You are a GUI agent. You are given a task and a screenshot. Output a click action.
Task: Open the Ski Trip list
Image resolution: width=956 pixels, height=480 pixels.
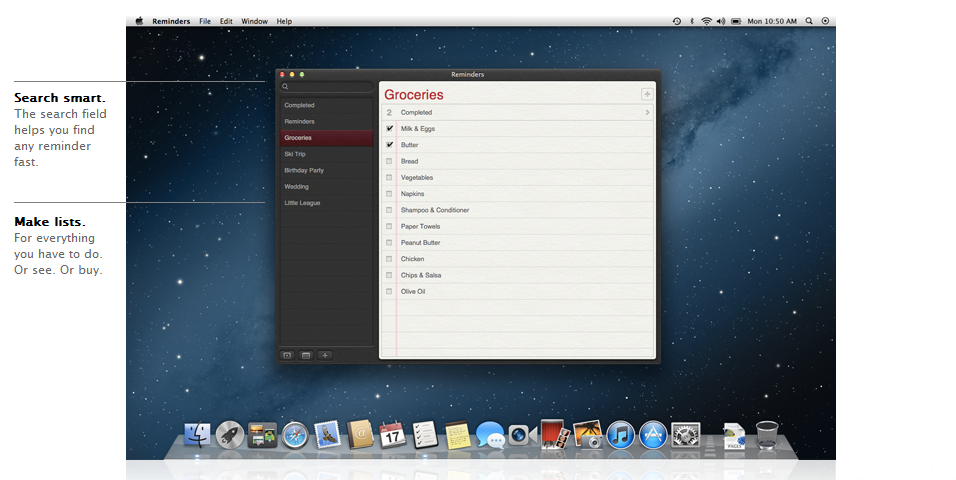tap(327, 154)
